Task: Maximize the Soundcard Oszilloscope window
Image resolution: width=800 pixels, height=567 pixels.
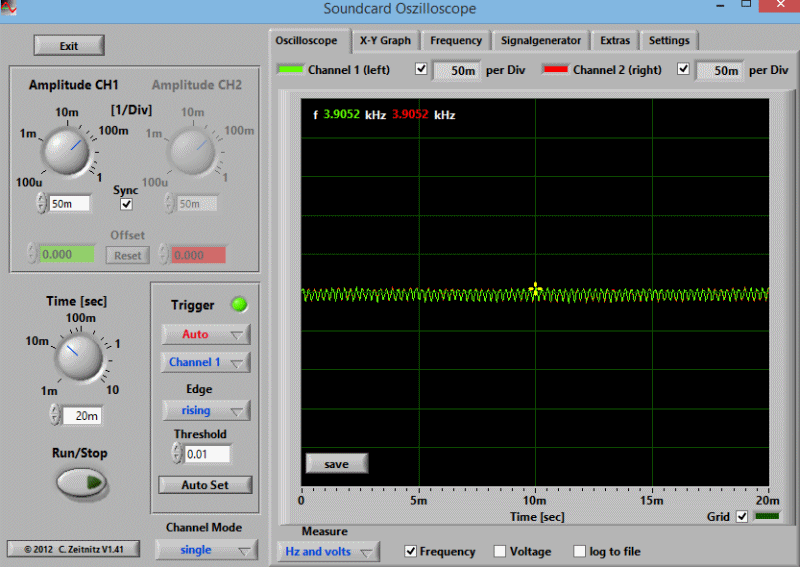Action: click(746, 4)
